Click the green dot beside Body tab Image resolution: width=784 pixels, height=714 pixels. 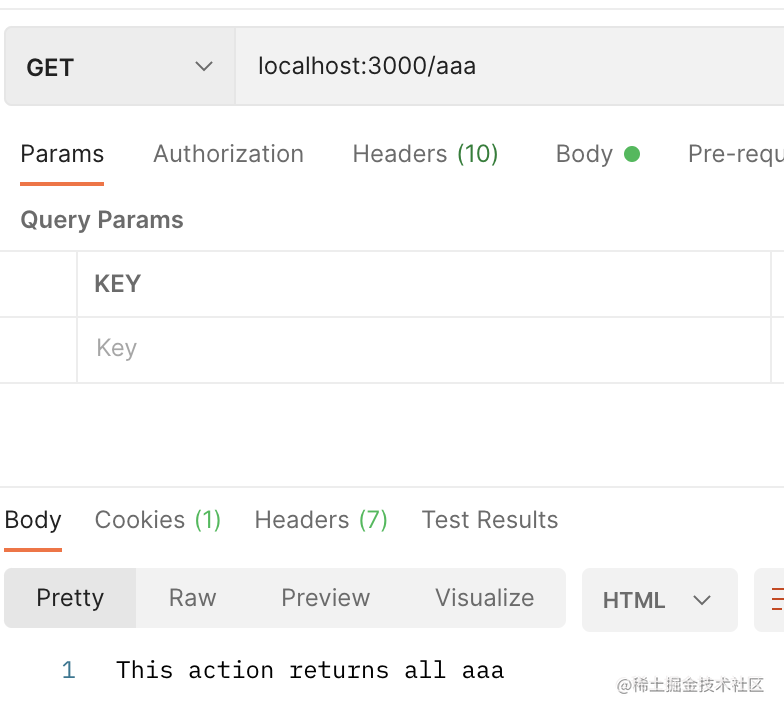632,154
